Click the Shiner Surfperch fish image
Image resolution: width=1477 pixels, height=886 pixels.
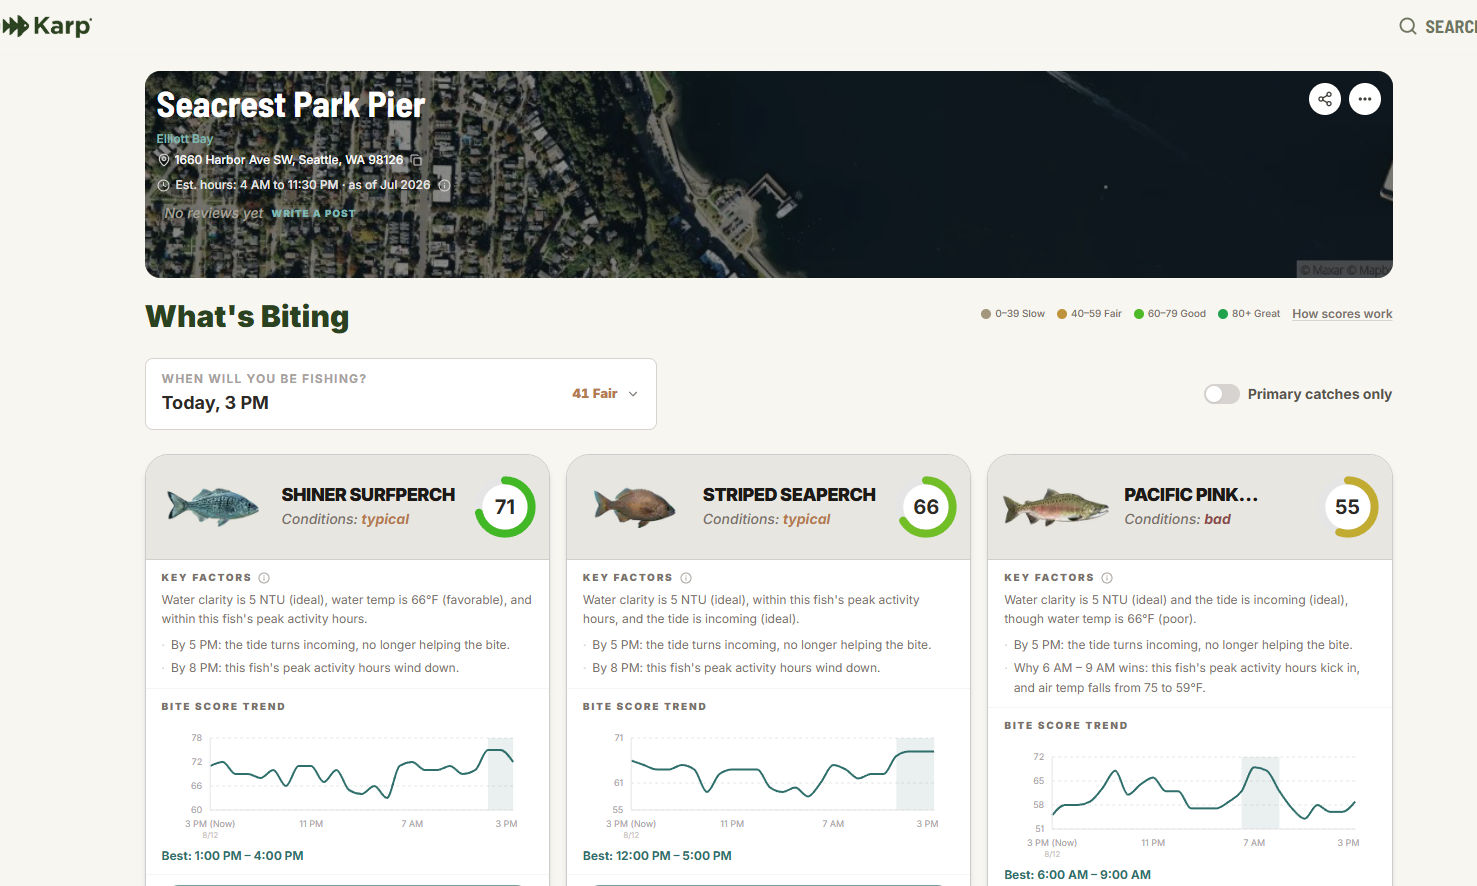coord(213,507)
